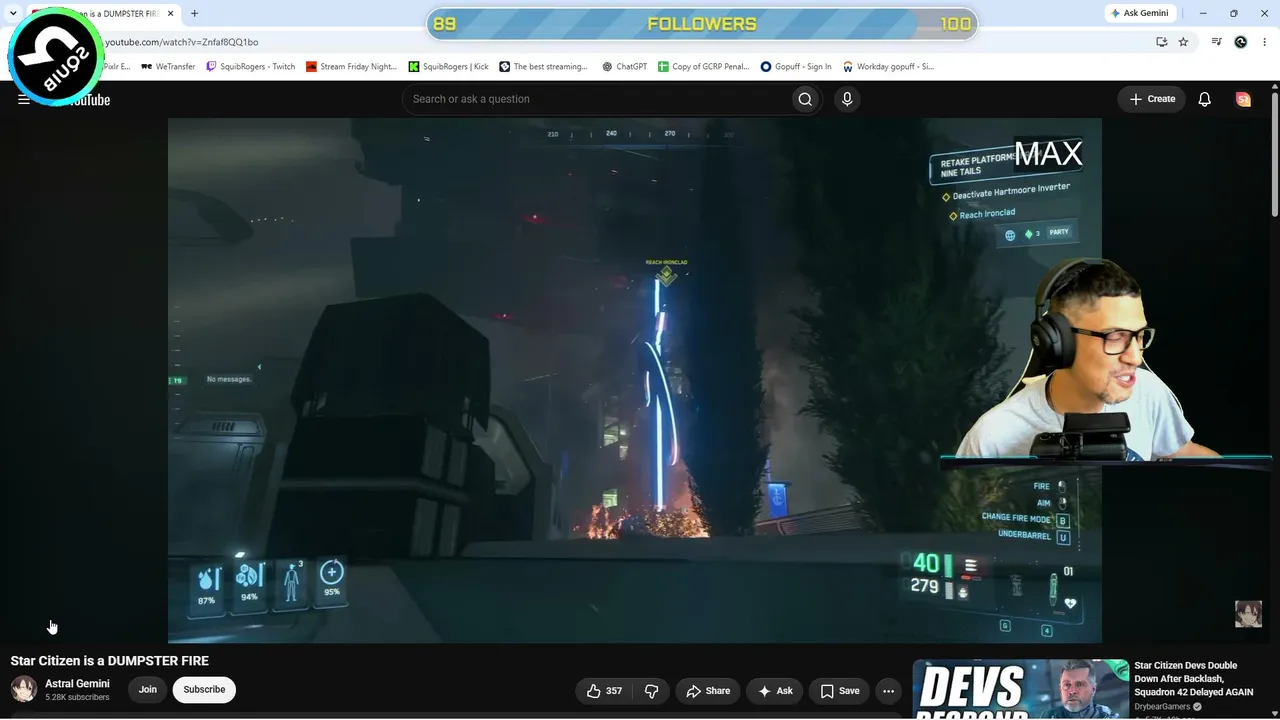Image resolution: width=1280 pixels, height=720 pixels.
Task: Click the YouTube search magnifier button
Action: [805, 99]
